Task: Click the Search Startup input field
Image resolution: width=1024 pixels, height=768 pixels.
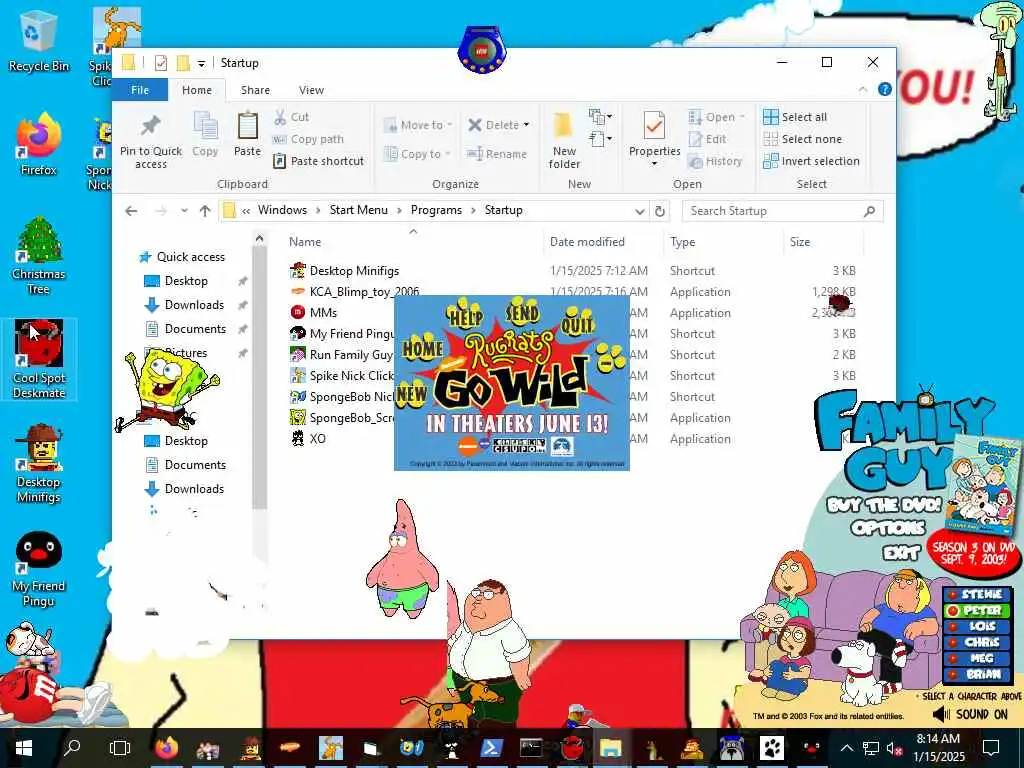Action: 782,211
